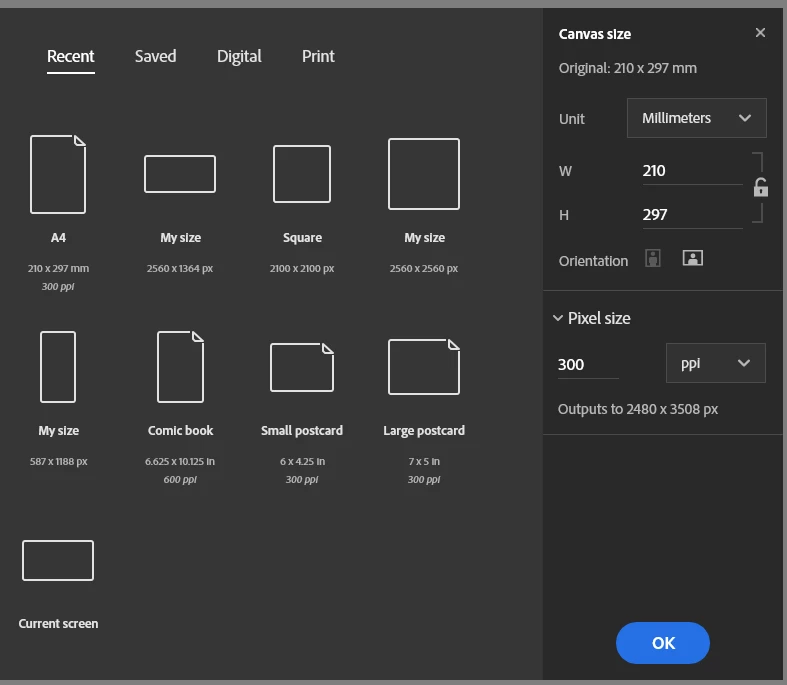787x685 pixels.
Task: Close the Canvas size dialog
Action: point(760,33)
